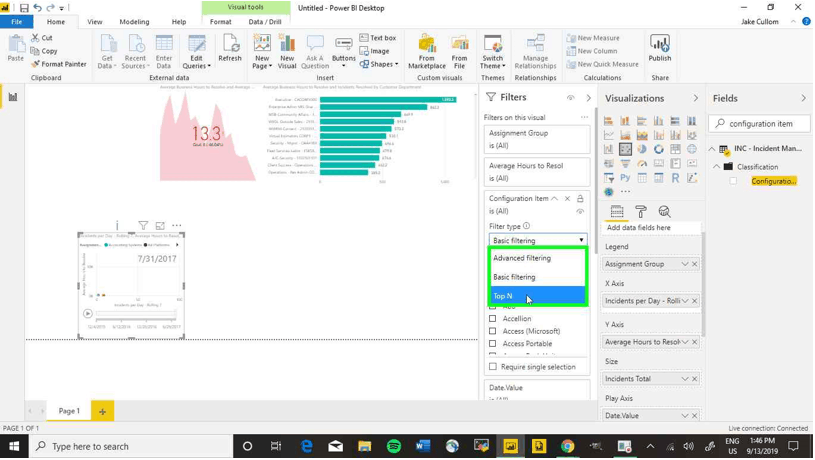The image size is (815, 460).
Task: Open Recent Sources
Action: tap(135, 51)
